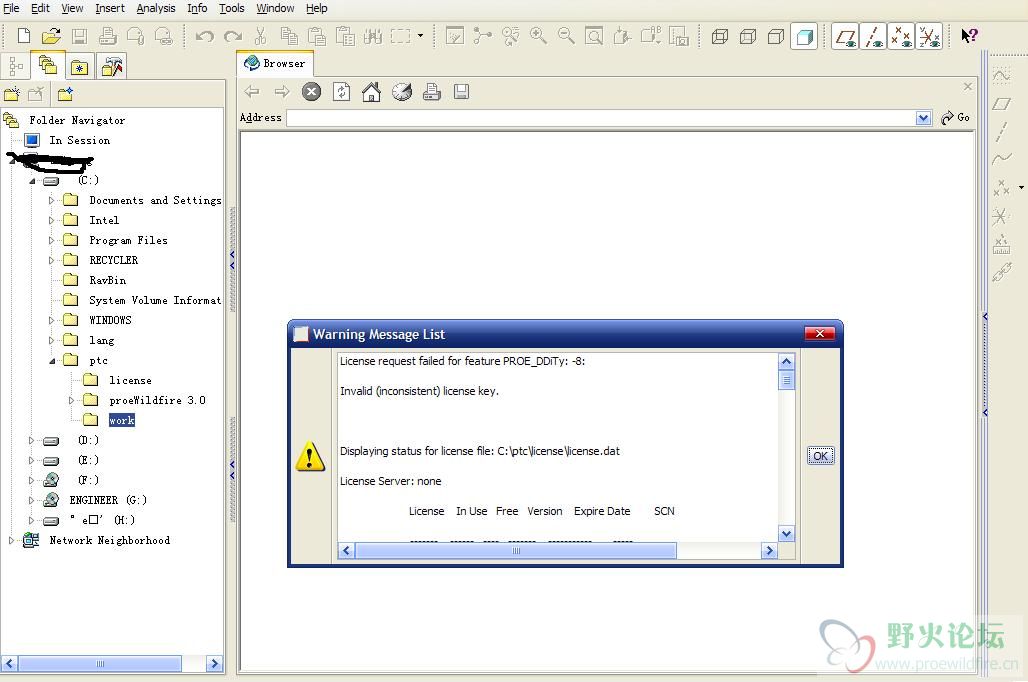Viewport: 1028px width, 682px height.
Task: Open an existing file from toolbar
Action: point(51,36)
